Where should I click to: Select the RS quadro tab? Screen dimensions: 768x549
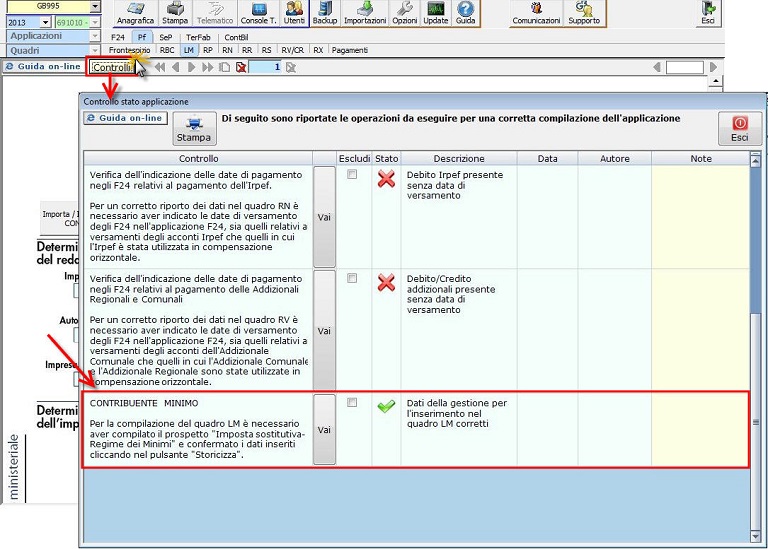point(266,50)
